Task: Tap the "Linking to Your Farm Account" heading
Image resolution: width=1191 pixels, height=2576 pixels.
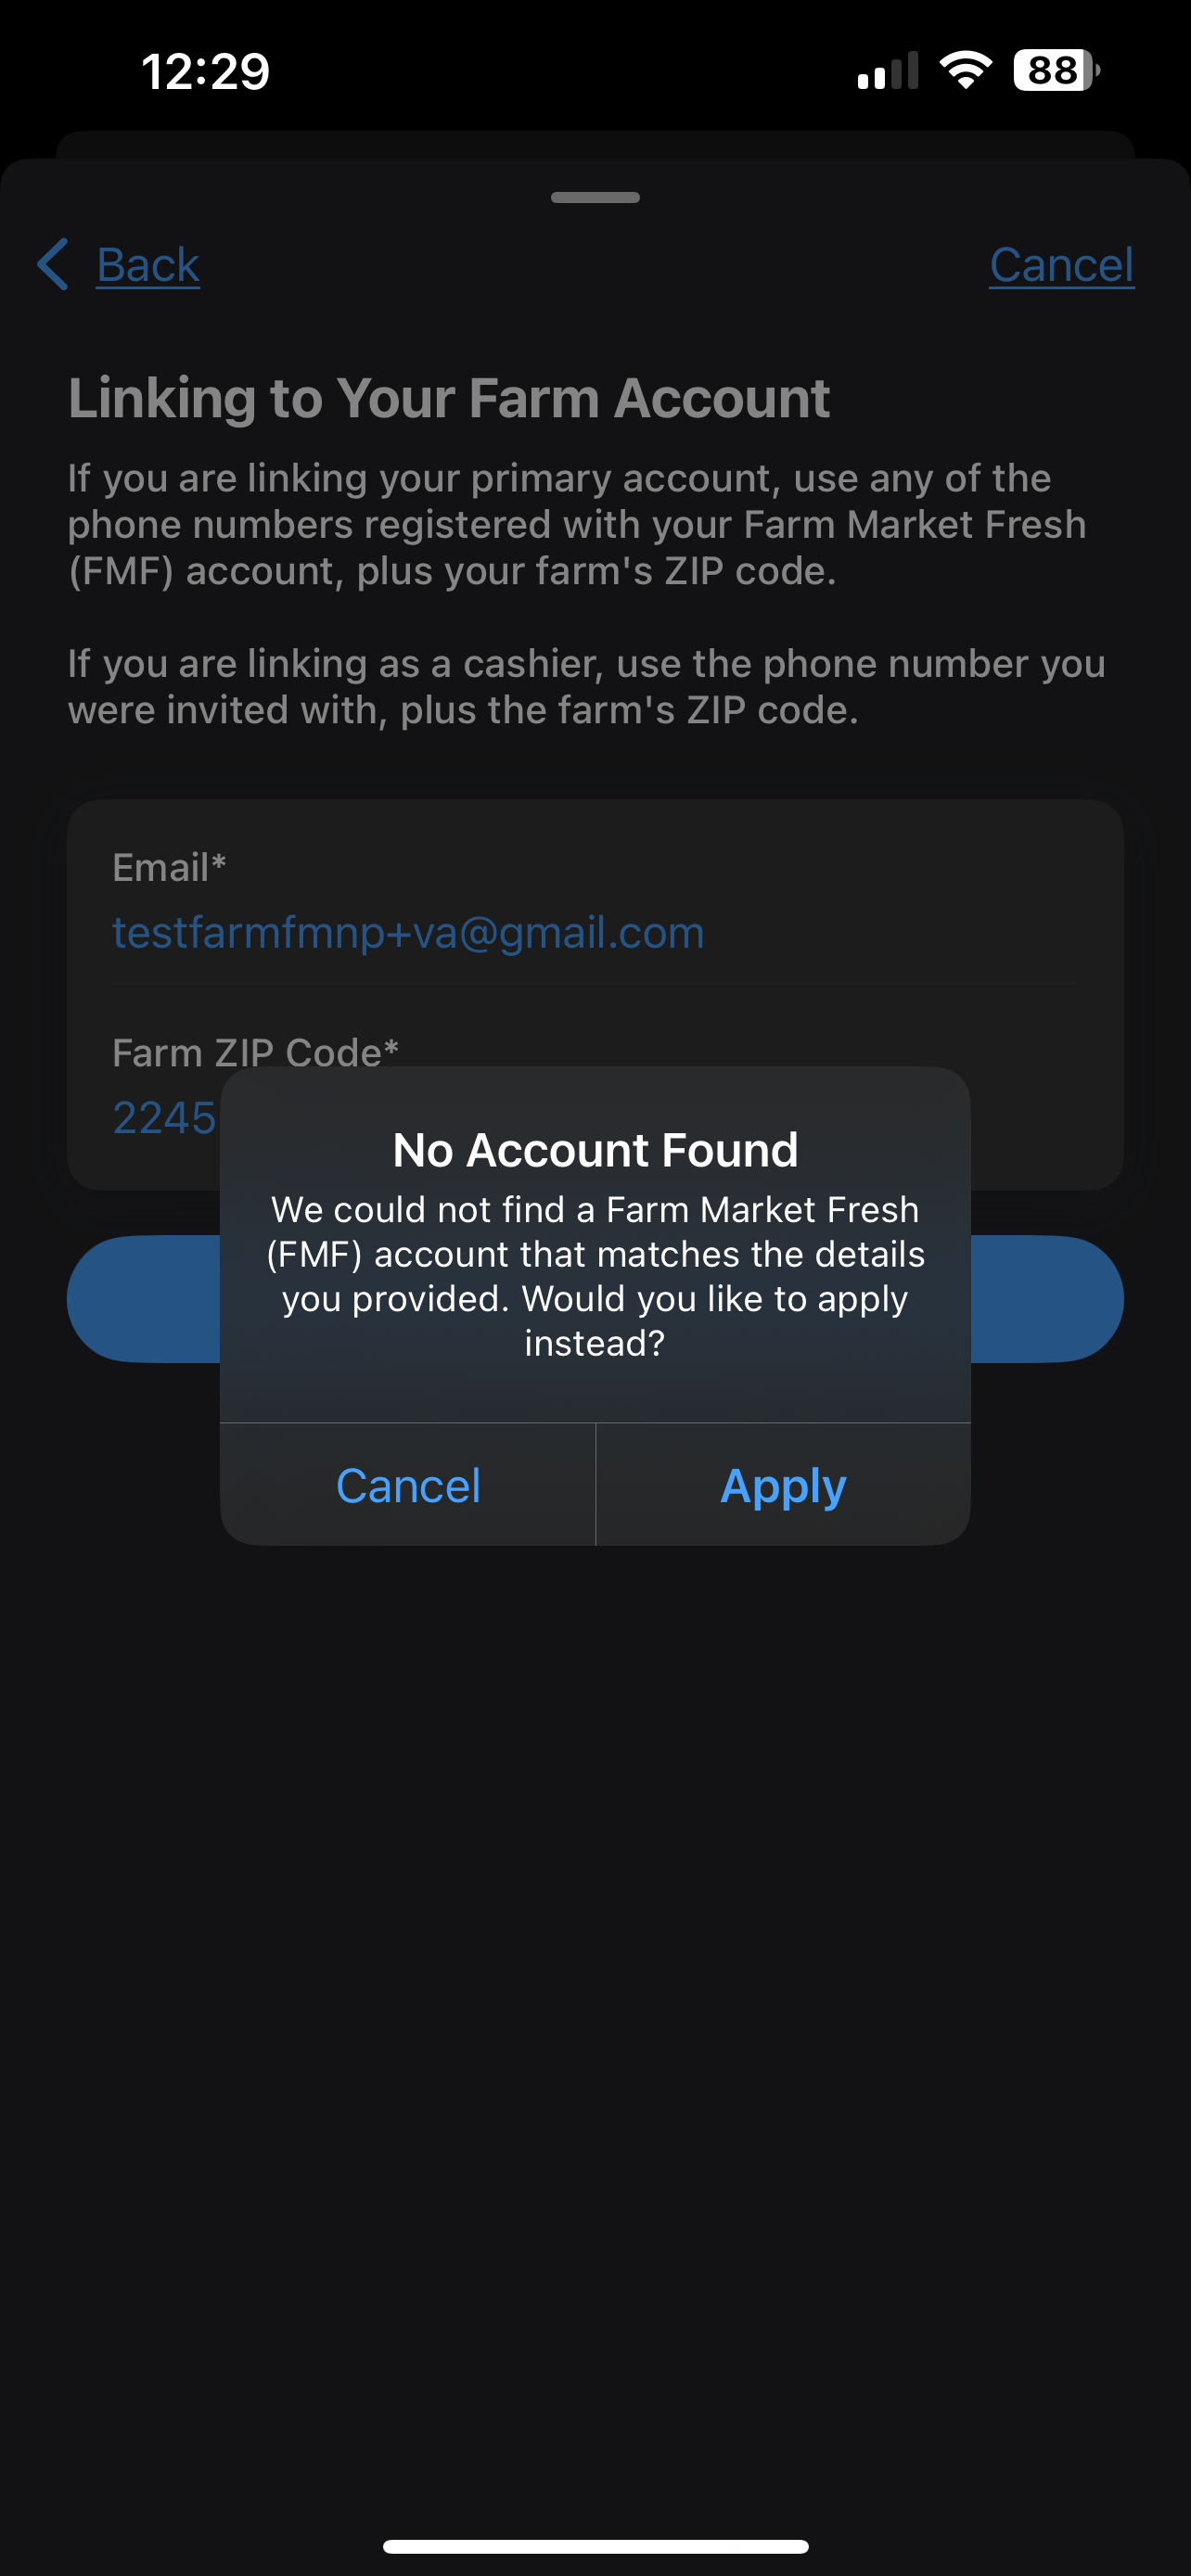Action: (449, 398)
